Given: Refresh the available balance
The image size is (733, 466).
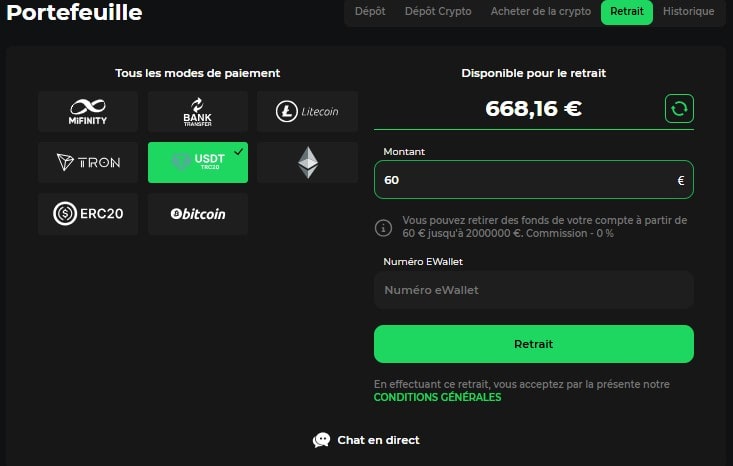Looking at the screenshot, I should pyautogui.click(x=679, y=109).
